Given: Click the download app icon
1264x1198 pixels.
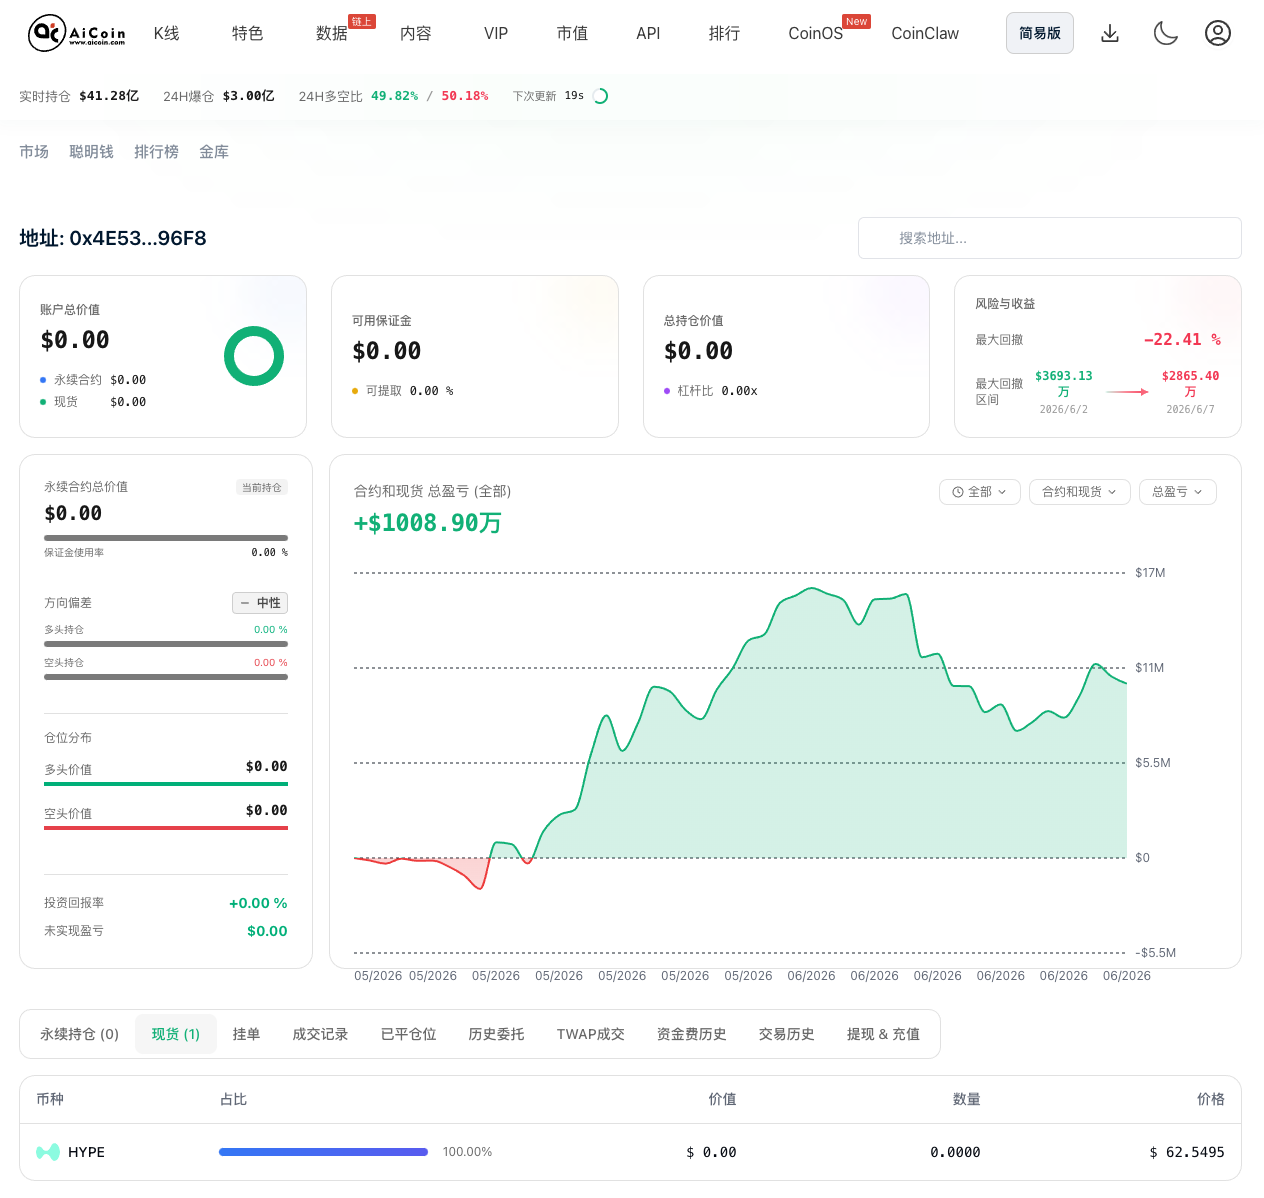Looking at the screenshot, I should tap(1110, 33).
